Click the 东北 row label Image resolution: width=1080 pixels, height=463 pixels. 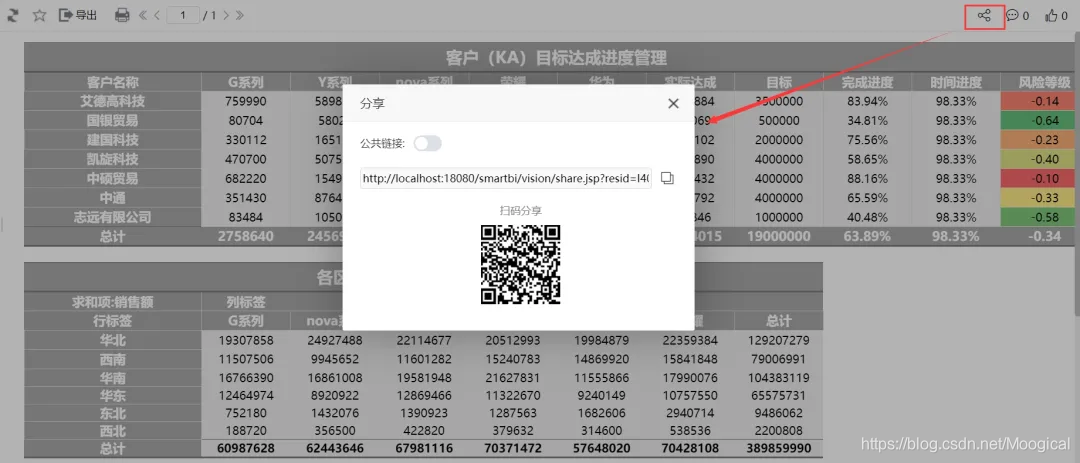(113, 413)
